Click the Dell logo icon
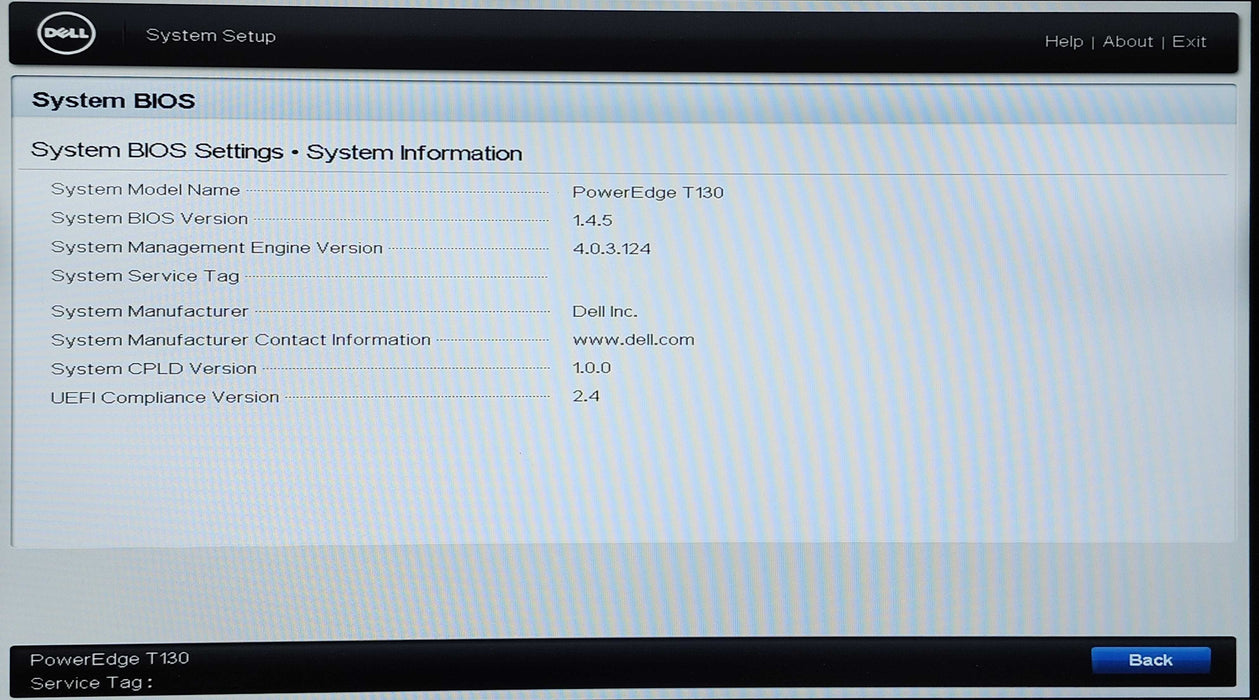The image size is (1259, 700). [x=66, y=36]
